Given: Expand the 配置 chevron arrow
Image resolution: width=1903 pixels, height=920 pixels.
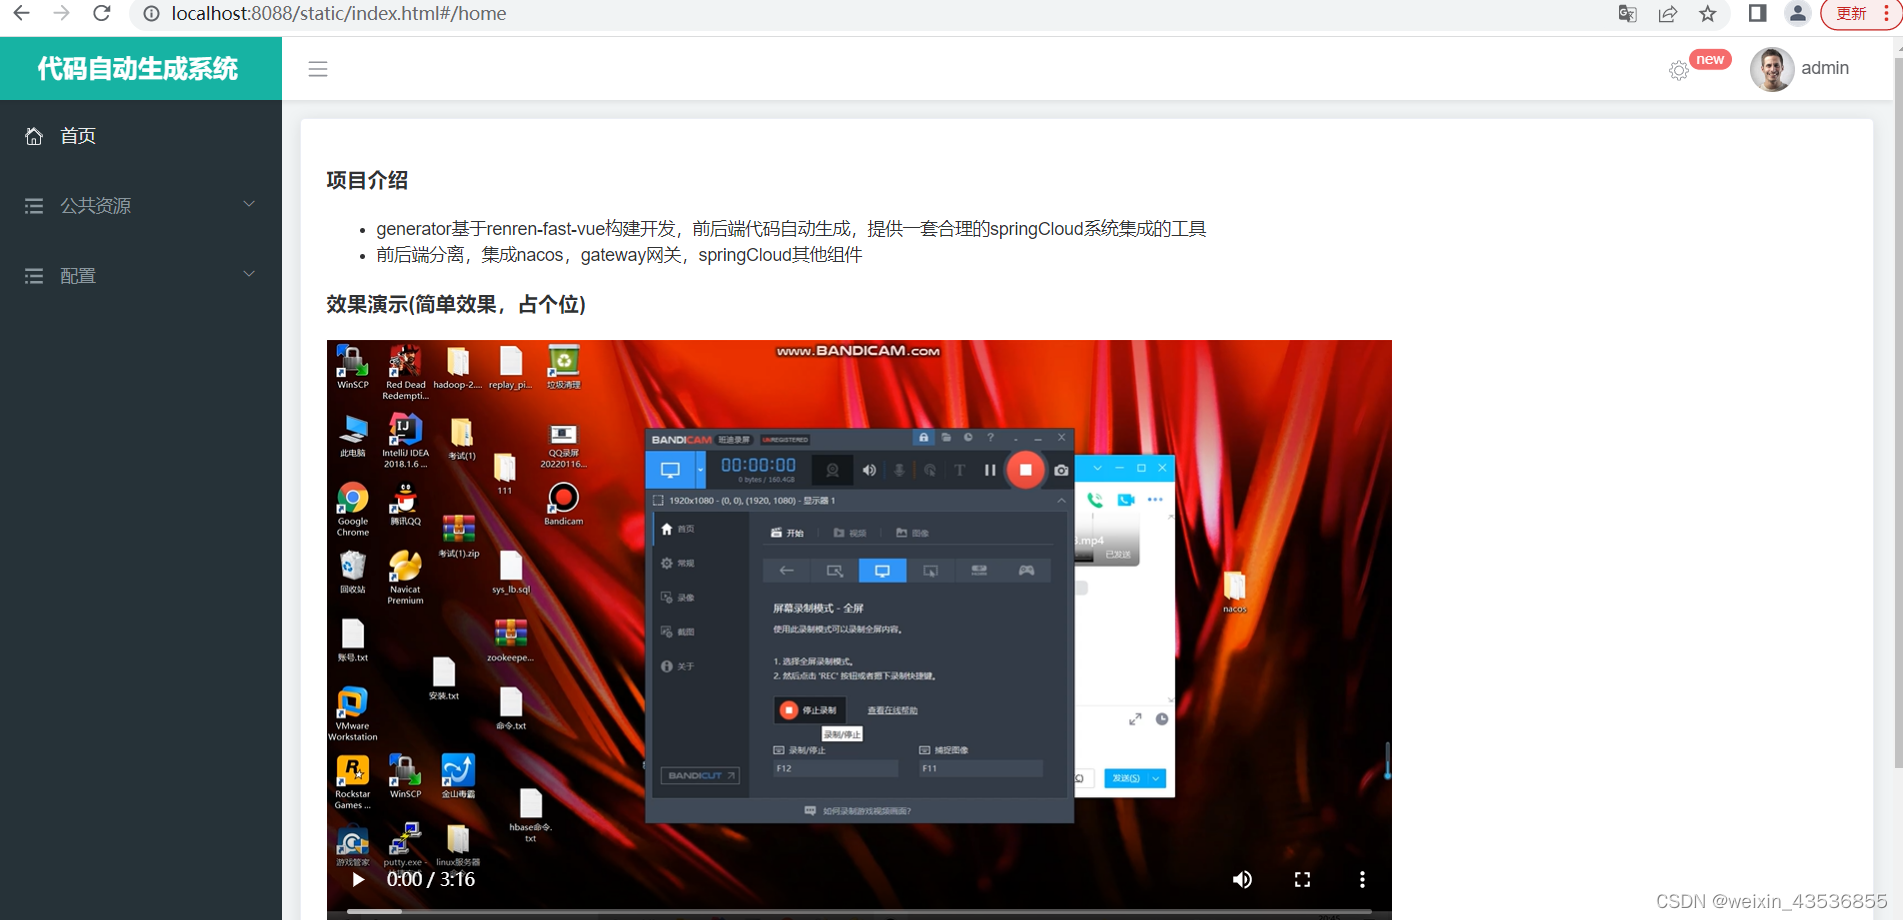Looking at the screenshot, I should click(x=249, y=274).
